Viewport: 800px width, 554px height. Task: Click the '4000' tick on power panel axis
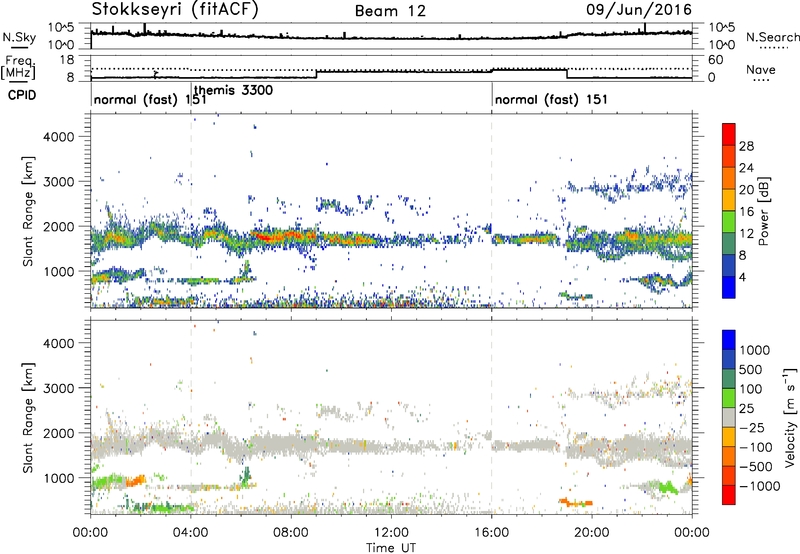(x=59, y=137)
